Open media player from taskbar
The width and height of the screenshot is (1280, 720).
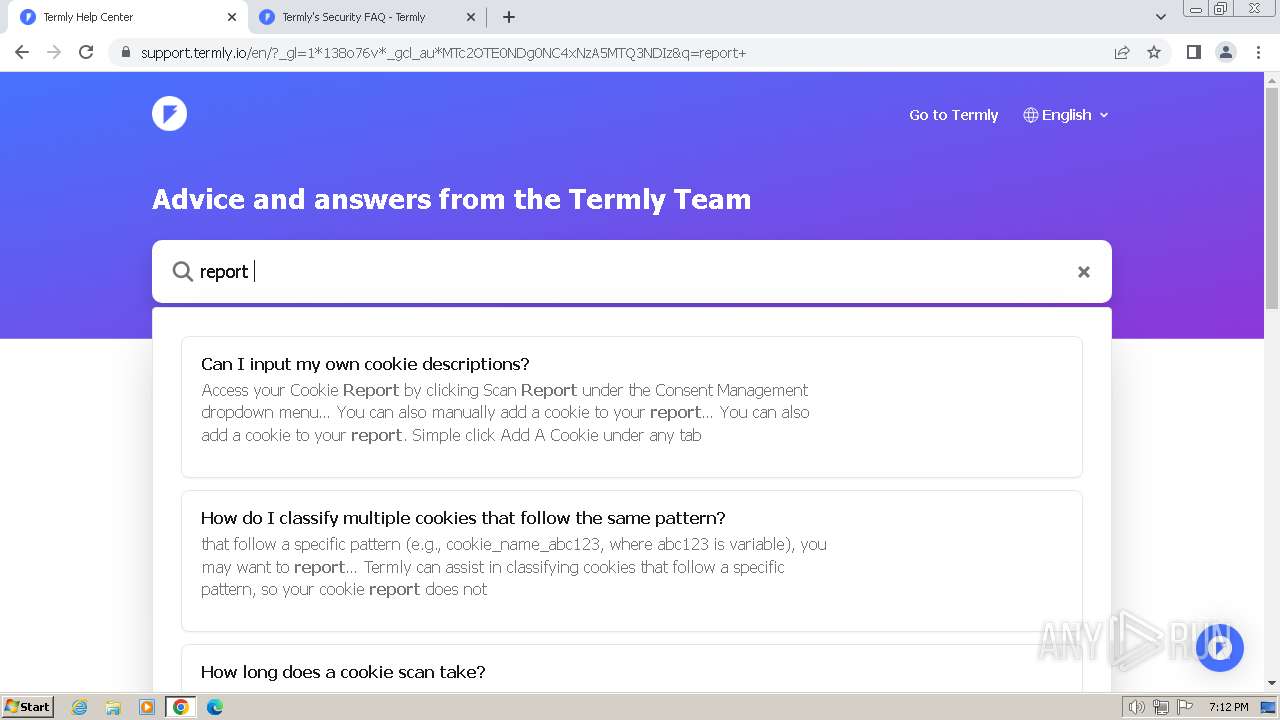(x=147, y=707)
